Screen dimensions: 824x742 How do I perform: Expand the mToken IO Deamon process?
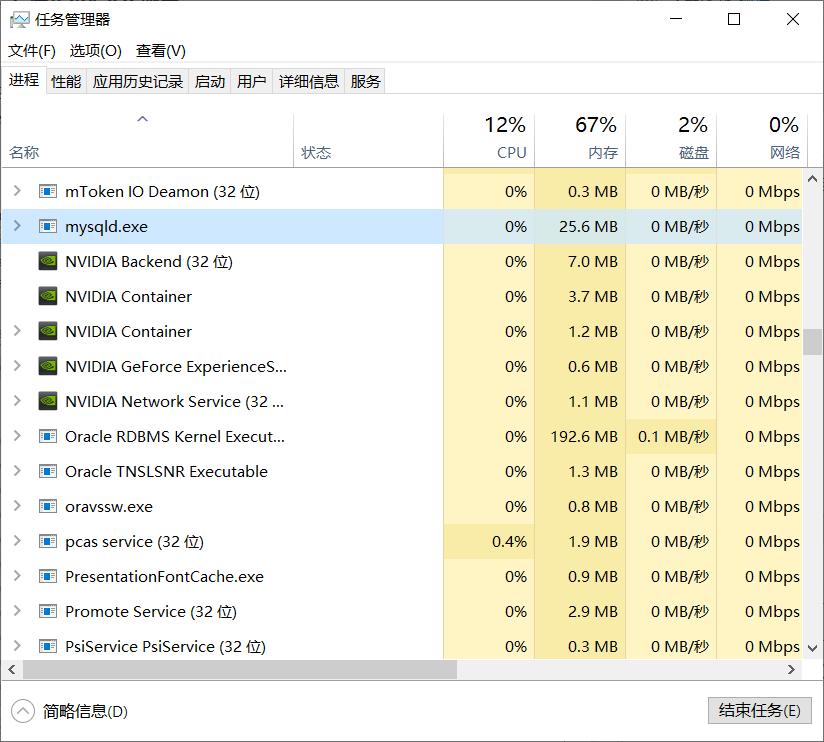[17, 191]
